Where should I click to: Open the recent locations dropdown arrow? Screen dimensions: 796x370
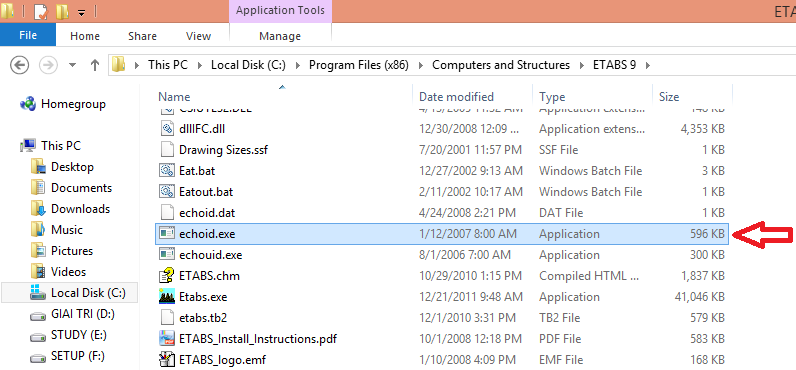pos(72,65)
